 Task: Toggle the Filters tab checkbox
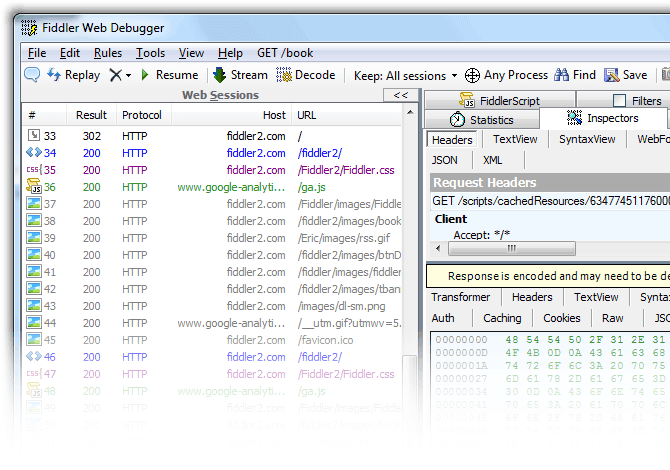[x=620, y=101]
